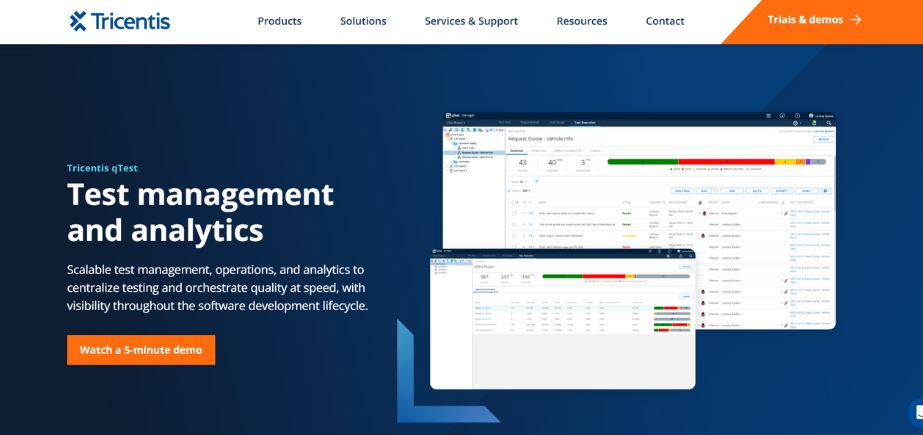Click Watch a 5-minute demo
The height and width of the screenshot is (435, 923).
click(141, 350)
